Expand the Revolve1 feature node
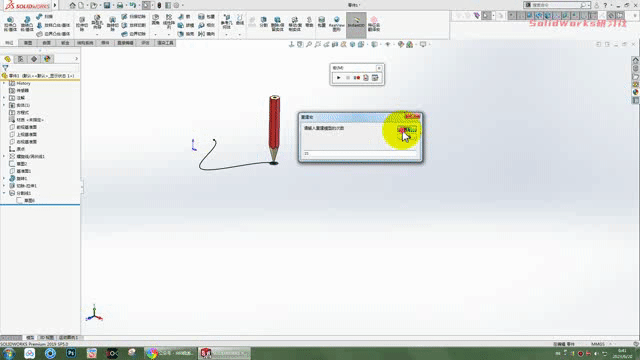Screen dimensions: 640x360 [4, 178]
